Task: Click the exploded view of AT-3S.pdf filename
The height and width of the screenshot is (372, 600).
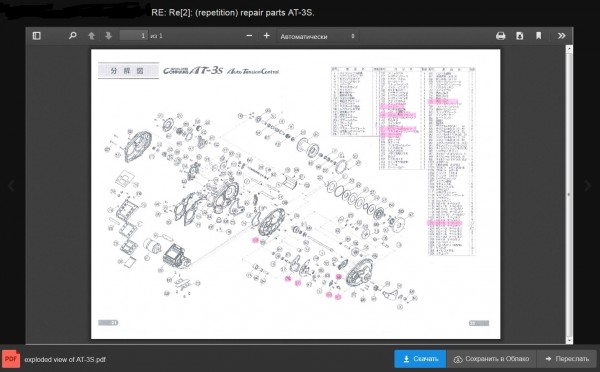Action: click(x=65, y=359)
